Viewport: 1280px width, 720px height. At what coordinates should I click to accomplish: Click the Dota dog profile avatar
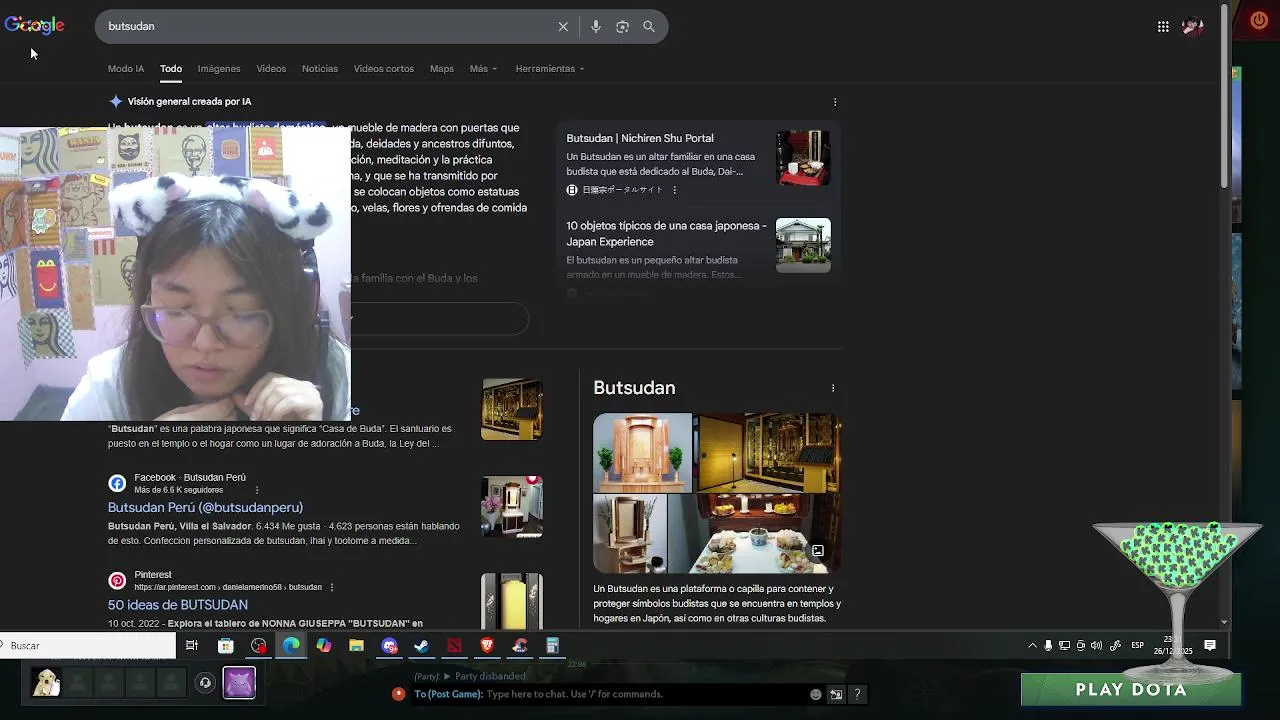(x=46, y=683)
